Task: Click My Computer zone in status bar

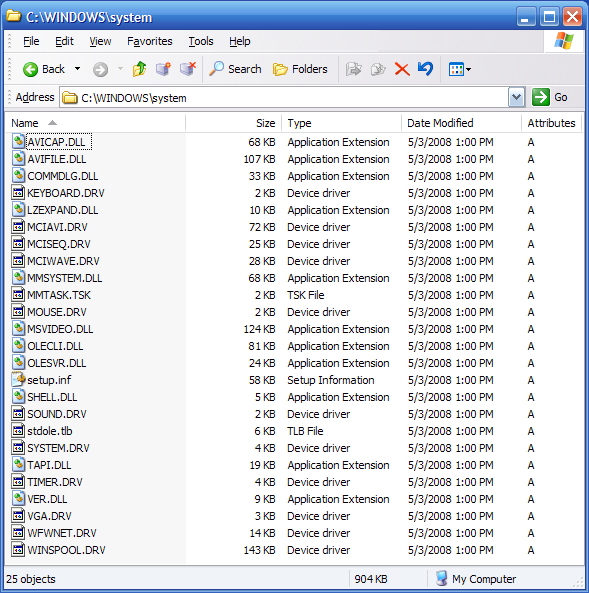Action: coord(476,579)
